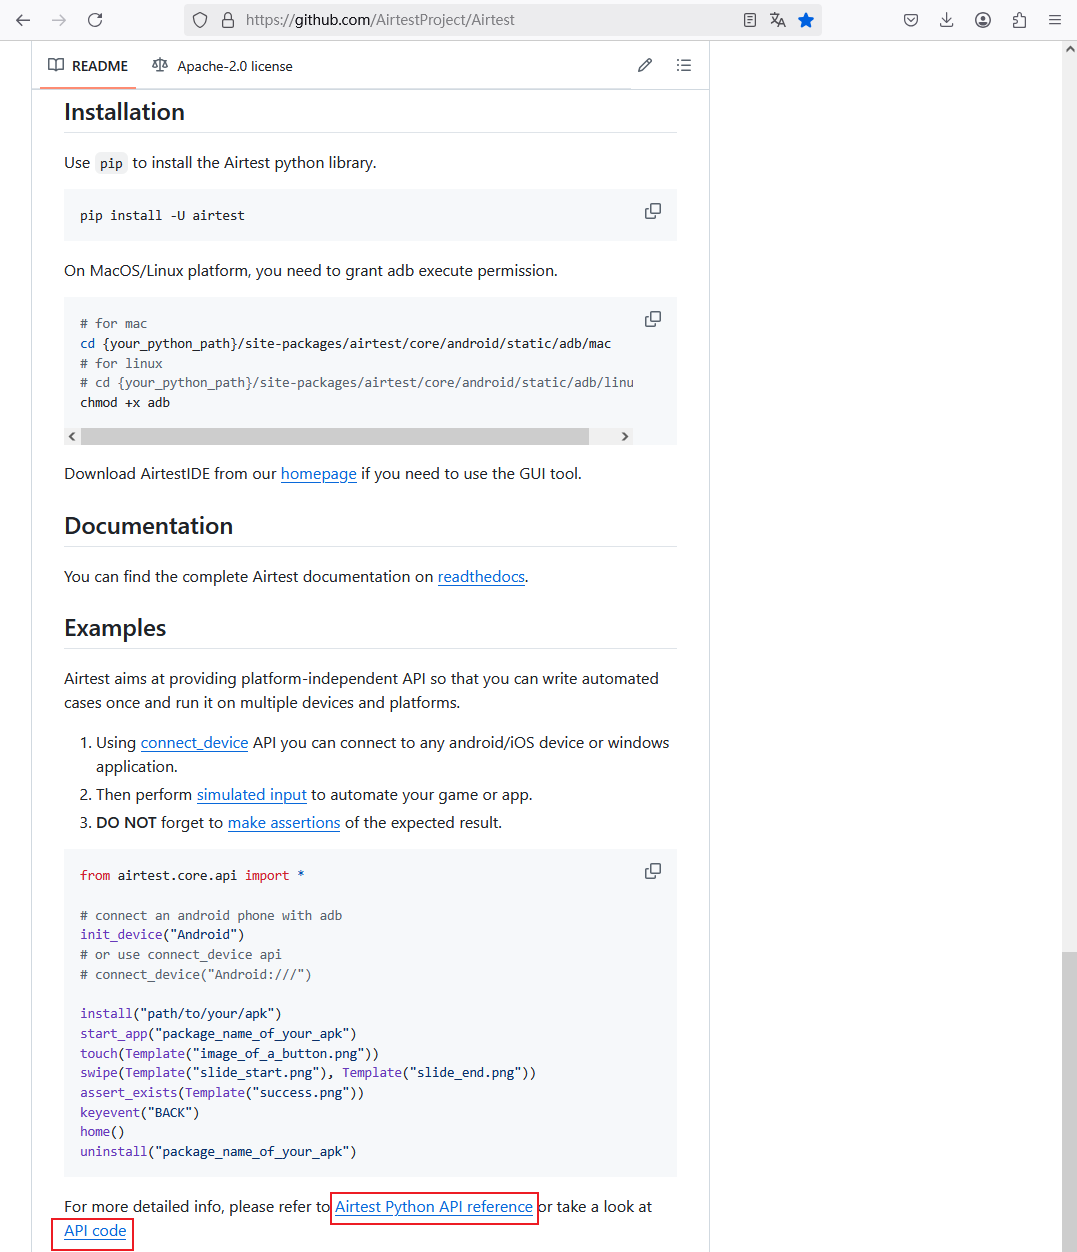Copy the adb chmod code block

[653, 320]
